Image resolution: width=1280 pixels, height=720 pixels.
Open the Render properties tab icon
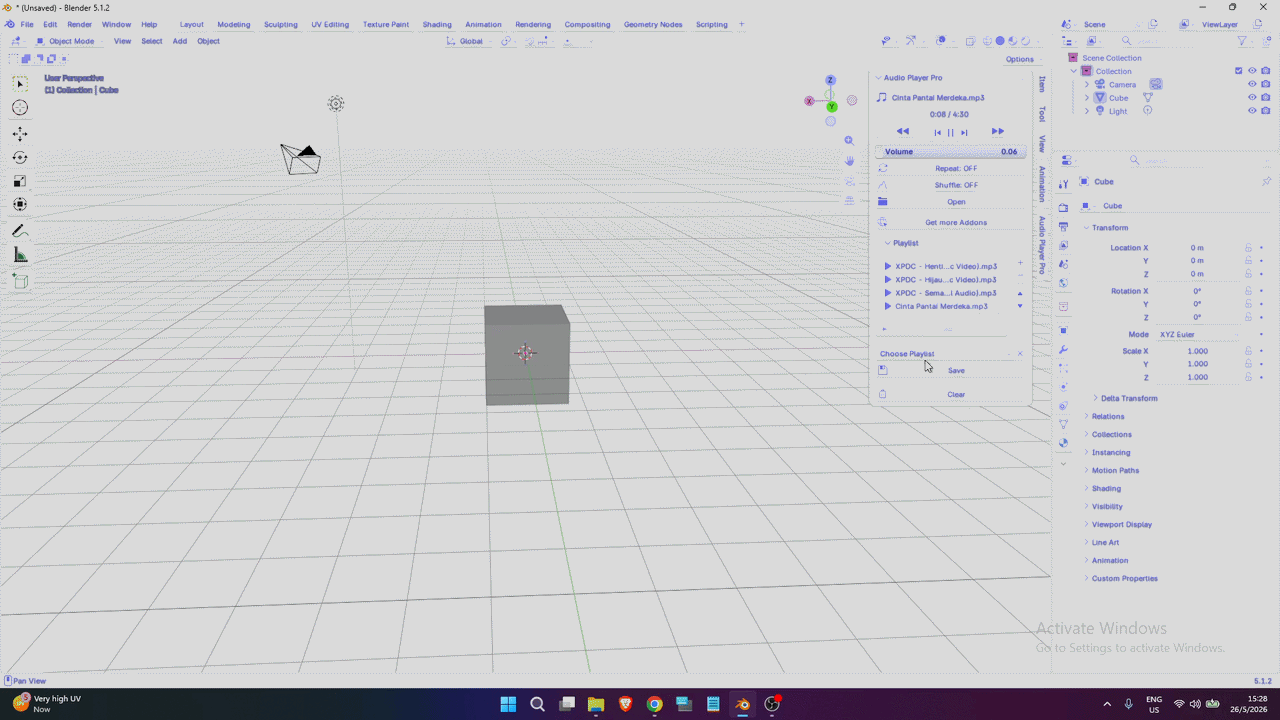1063,208
